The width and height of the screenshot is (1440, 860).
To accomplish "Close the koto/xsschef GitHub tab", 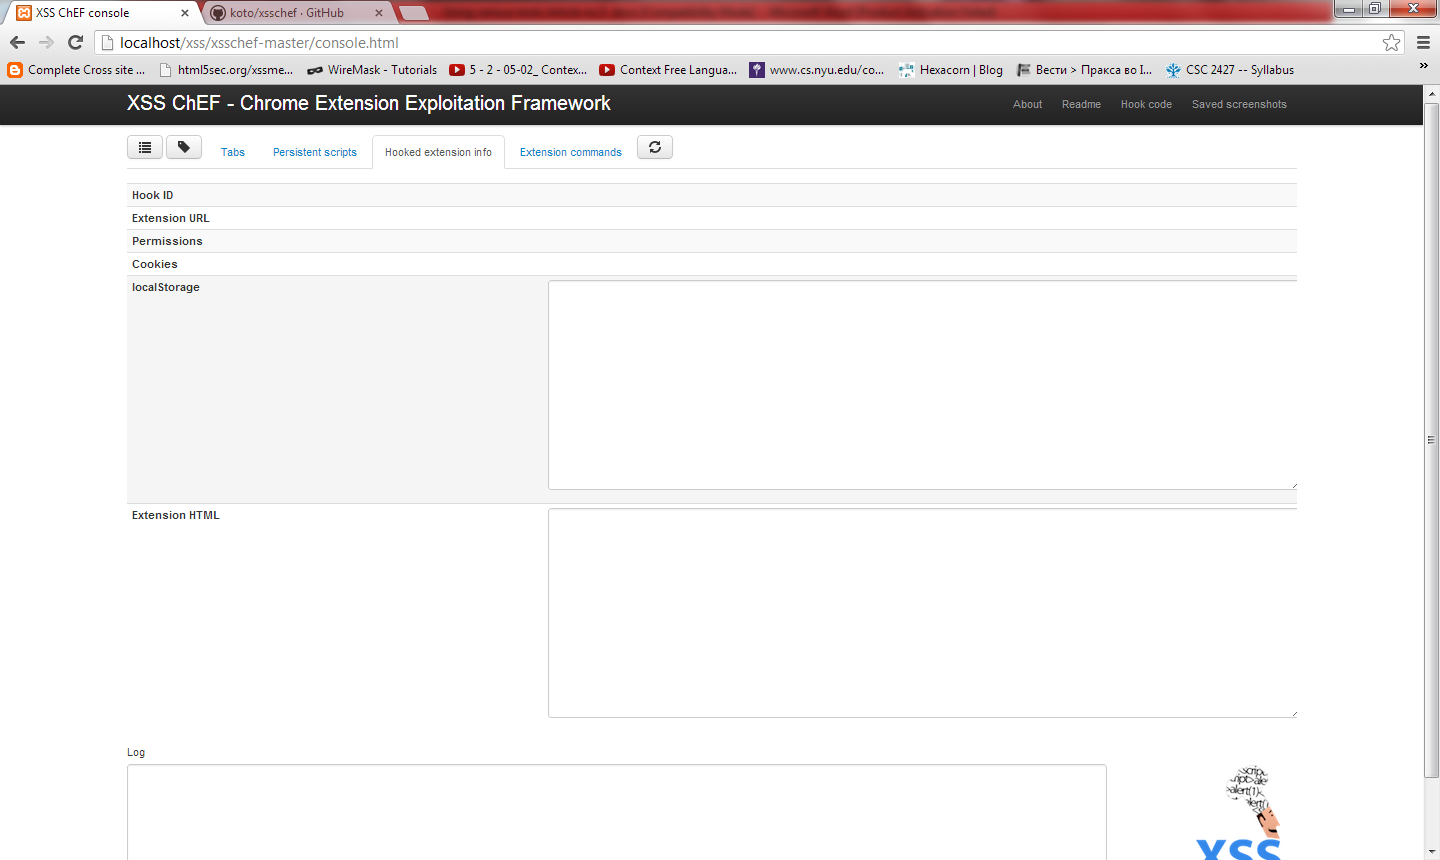I will (379, 13).
